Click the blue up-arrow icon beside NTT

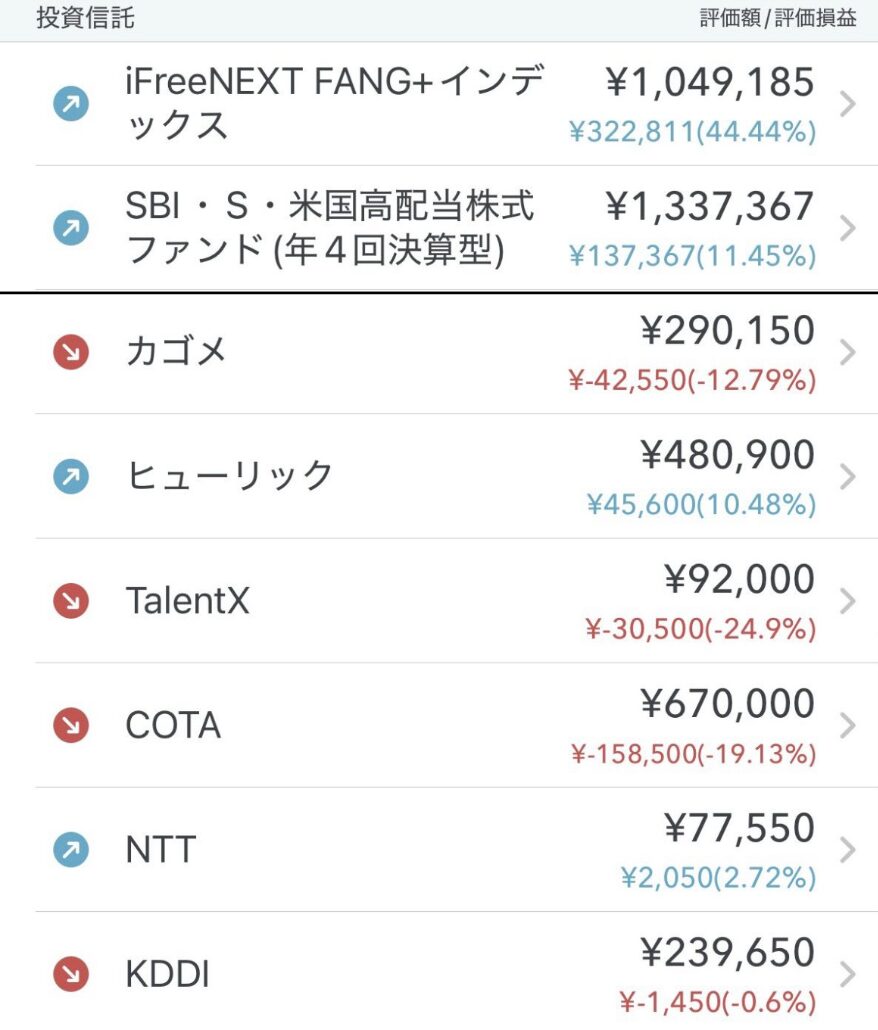(x=70, y=850)
